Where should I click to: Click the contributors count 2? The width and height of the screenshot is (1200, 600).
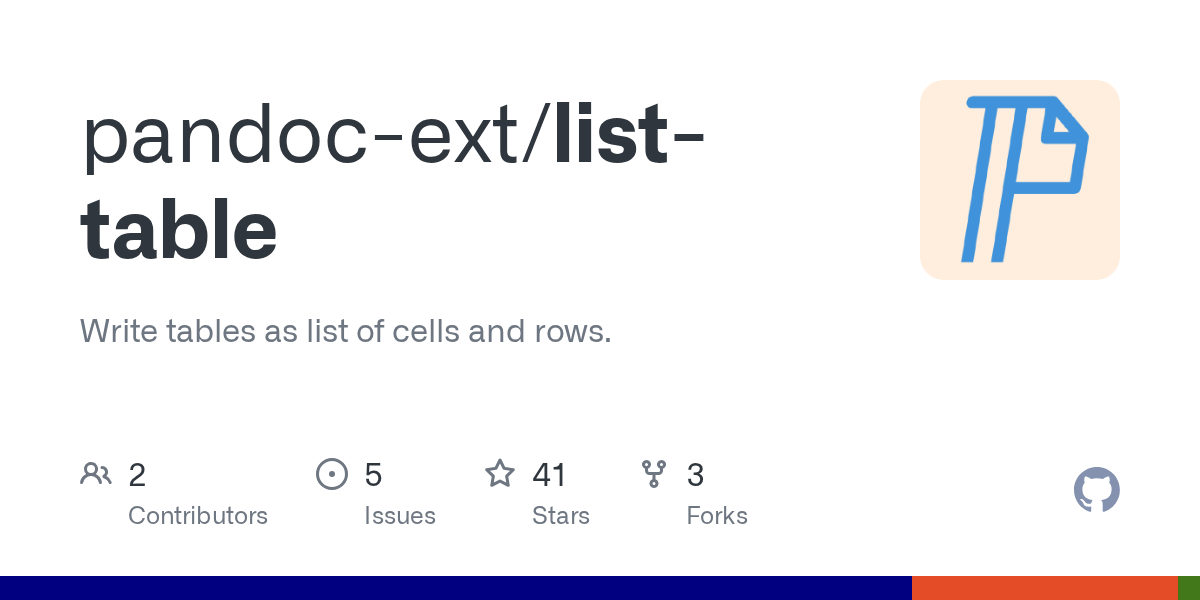[x=137, y=475]
